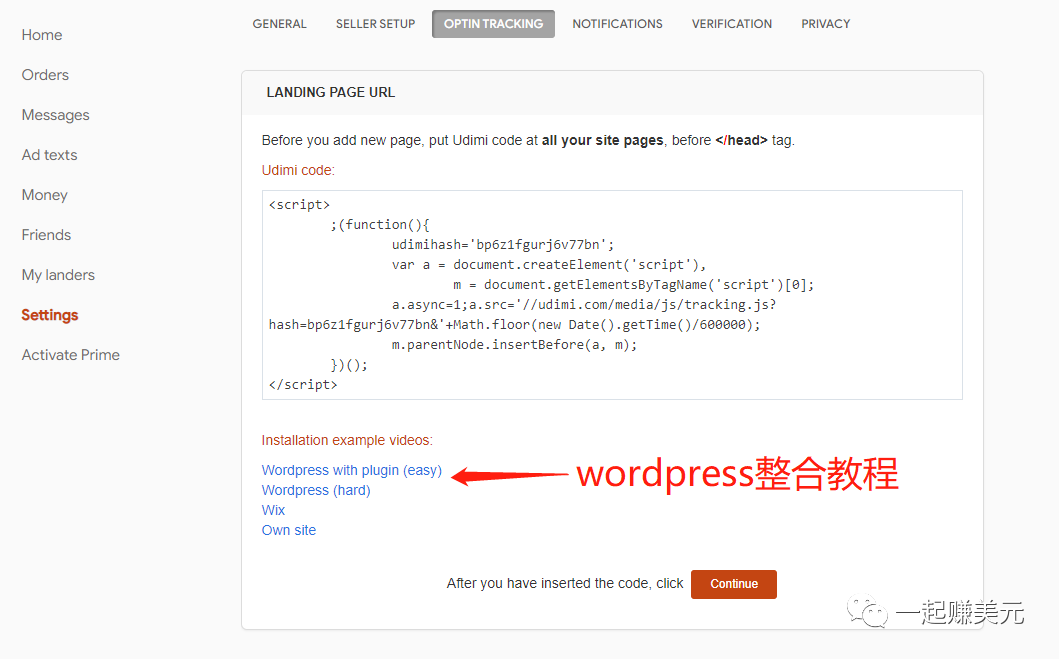Viewport: 1059px width, 659px height.
Task: Open the Notifications tab
Action: click(617, 24)
